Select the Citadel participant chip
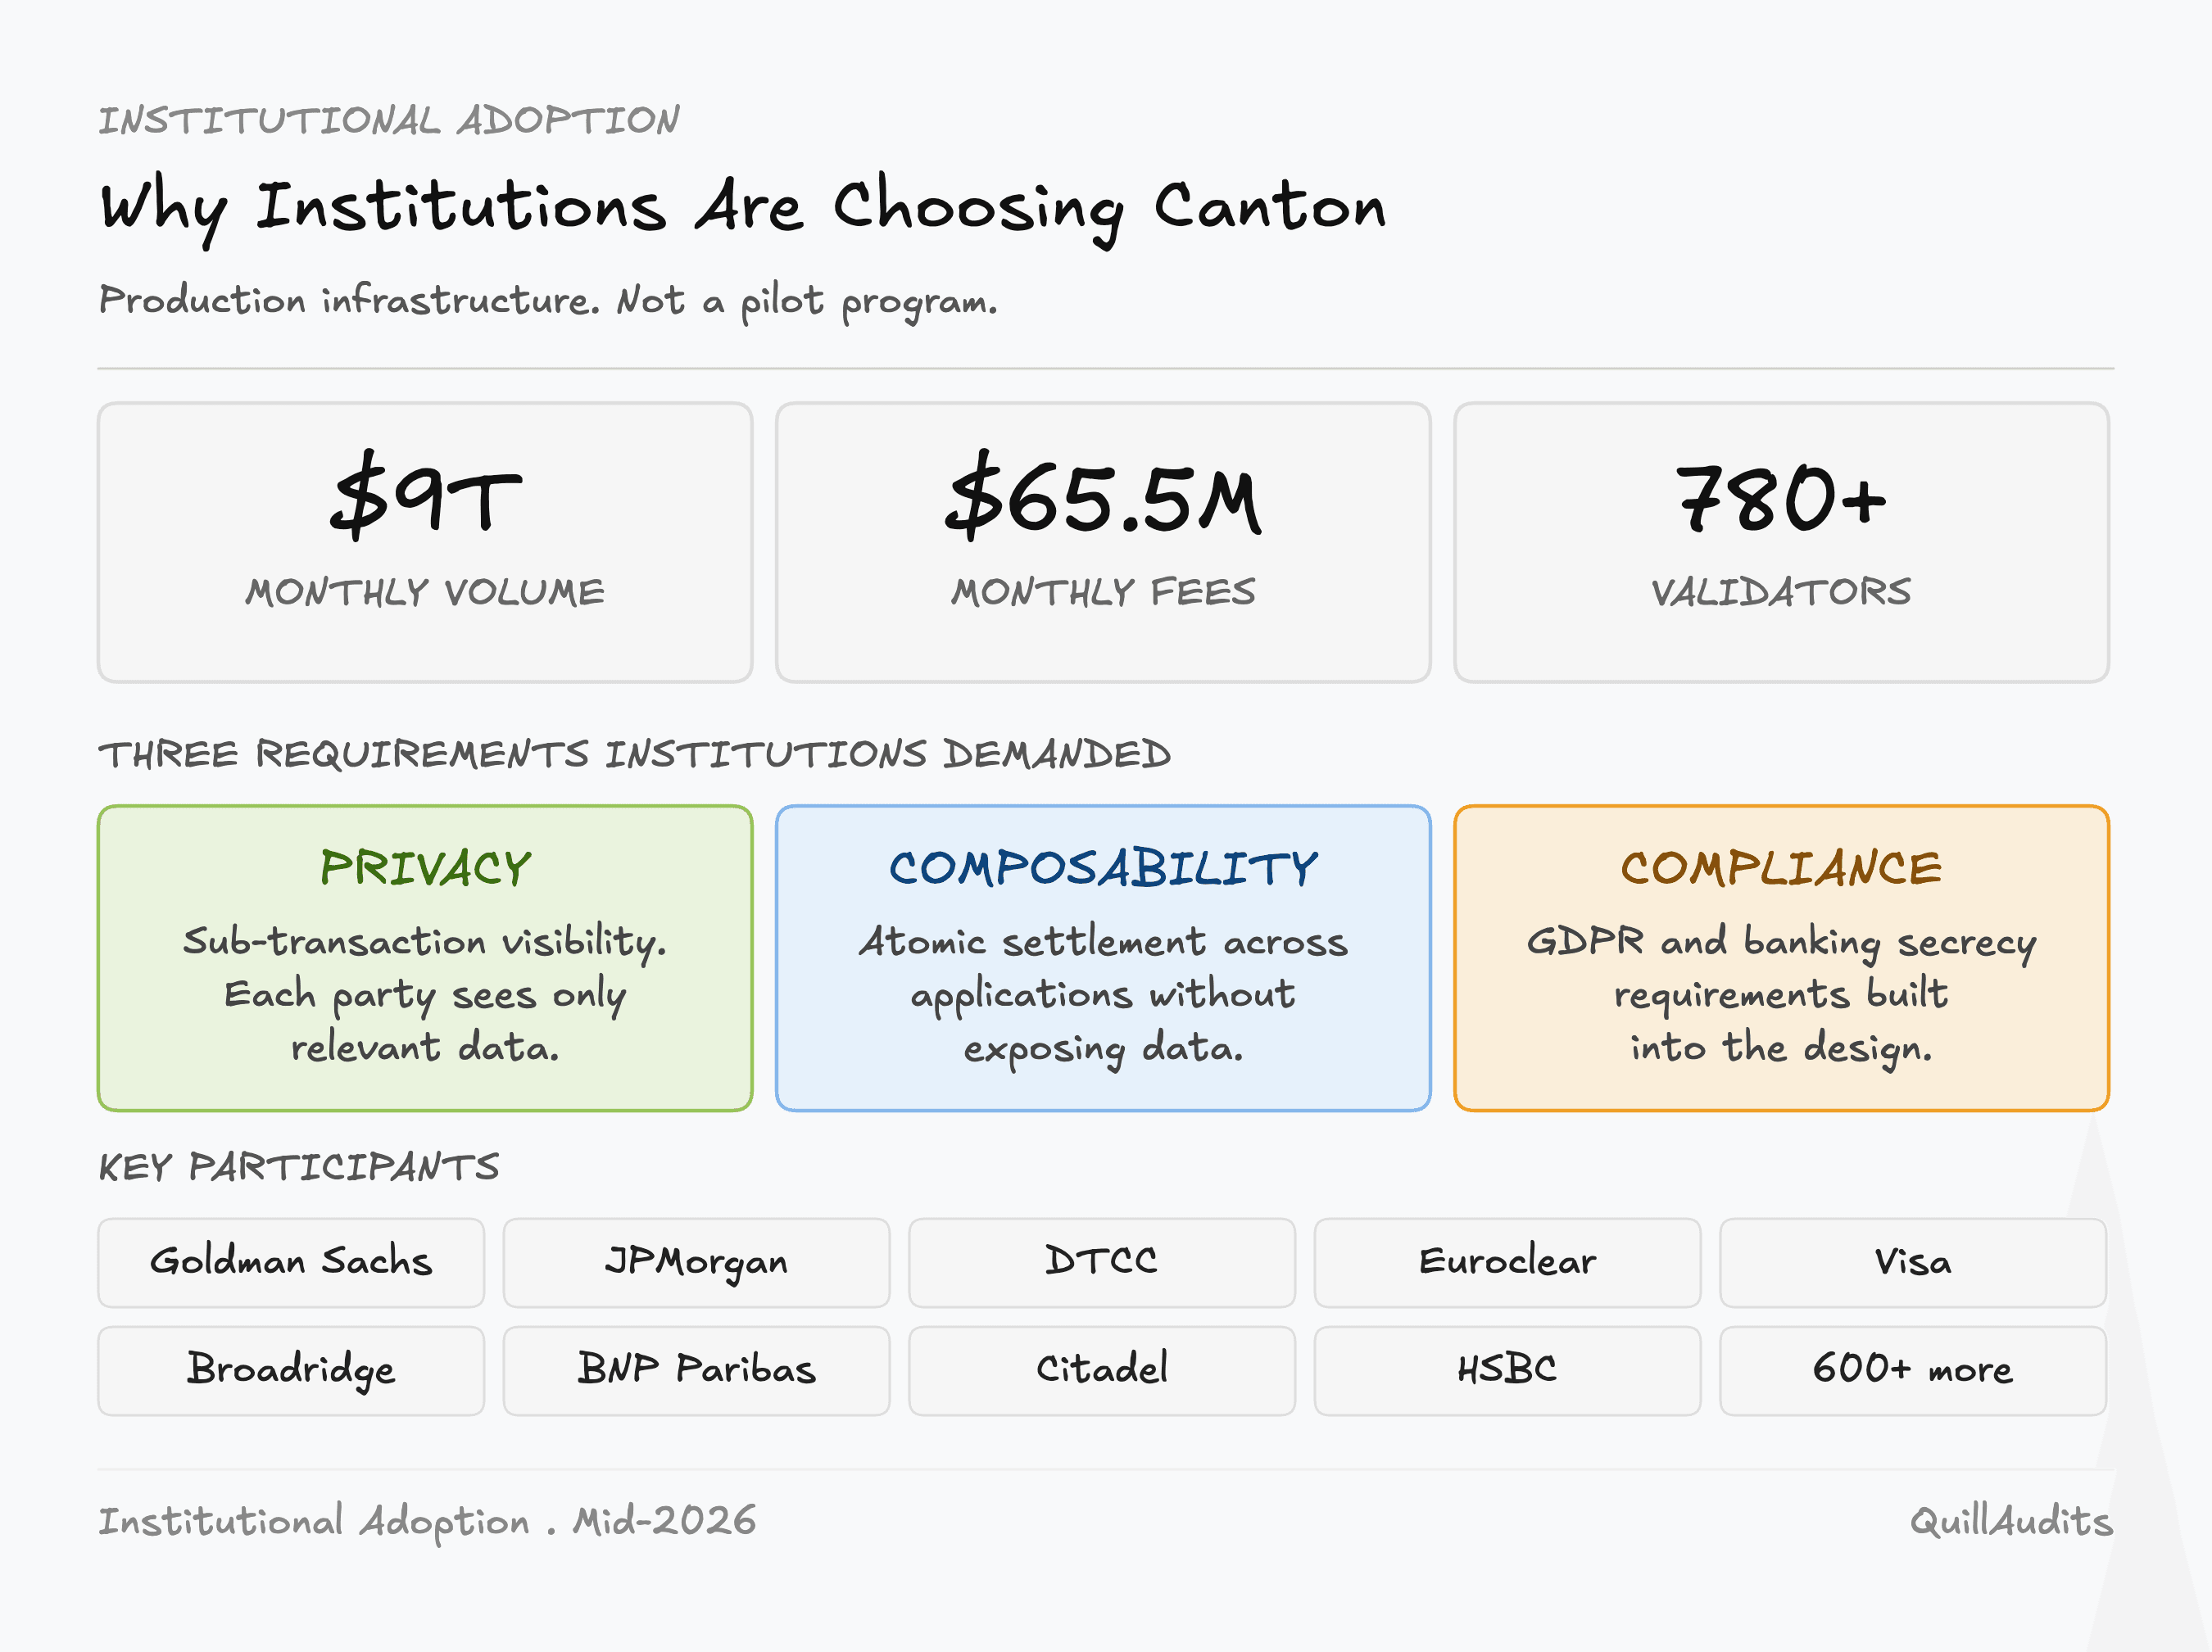This screenshot has width=2212, height=1652. tap(1102, 1370)
